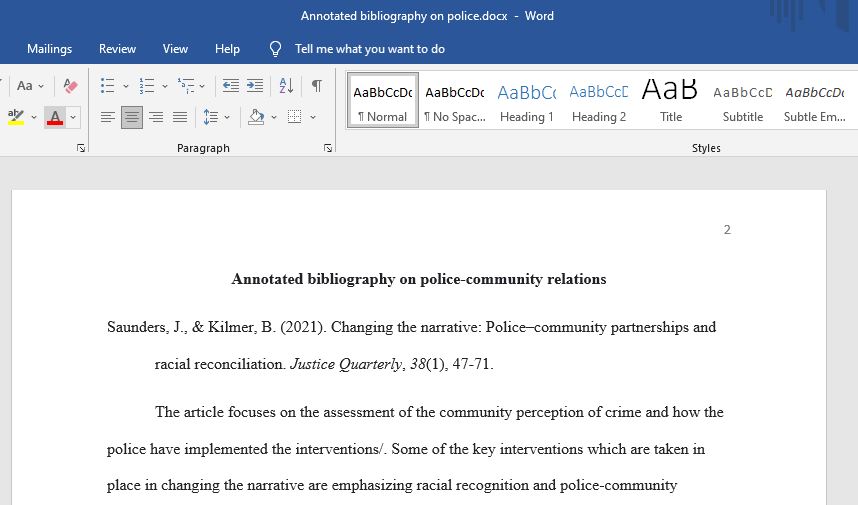Screen dimensions: 858x505
Task: Open the Help tab
Action: pos(227,49)
